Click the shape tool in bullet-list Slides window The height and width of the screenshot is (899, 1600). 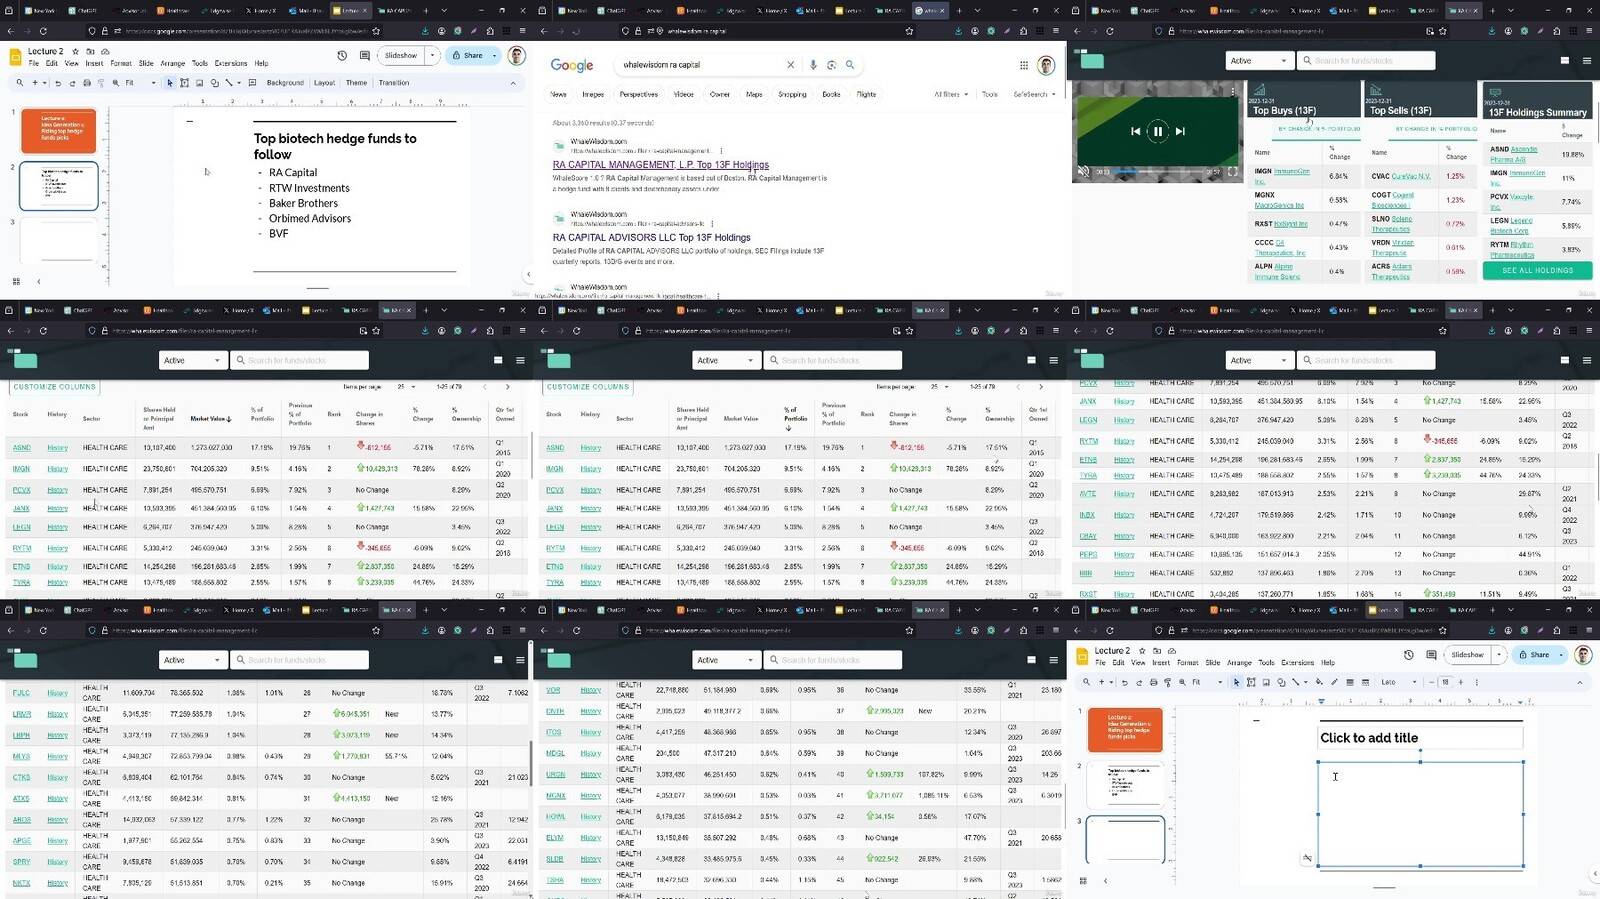click(x=214, y=83)
